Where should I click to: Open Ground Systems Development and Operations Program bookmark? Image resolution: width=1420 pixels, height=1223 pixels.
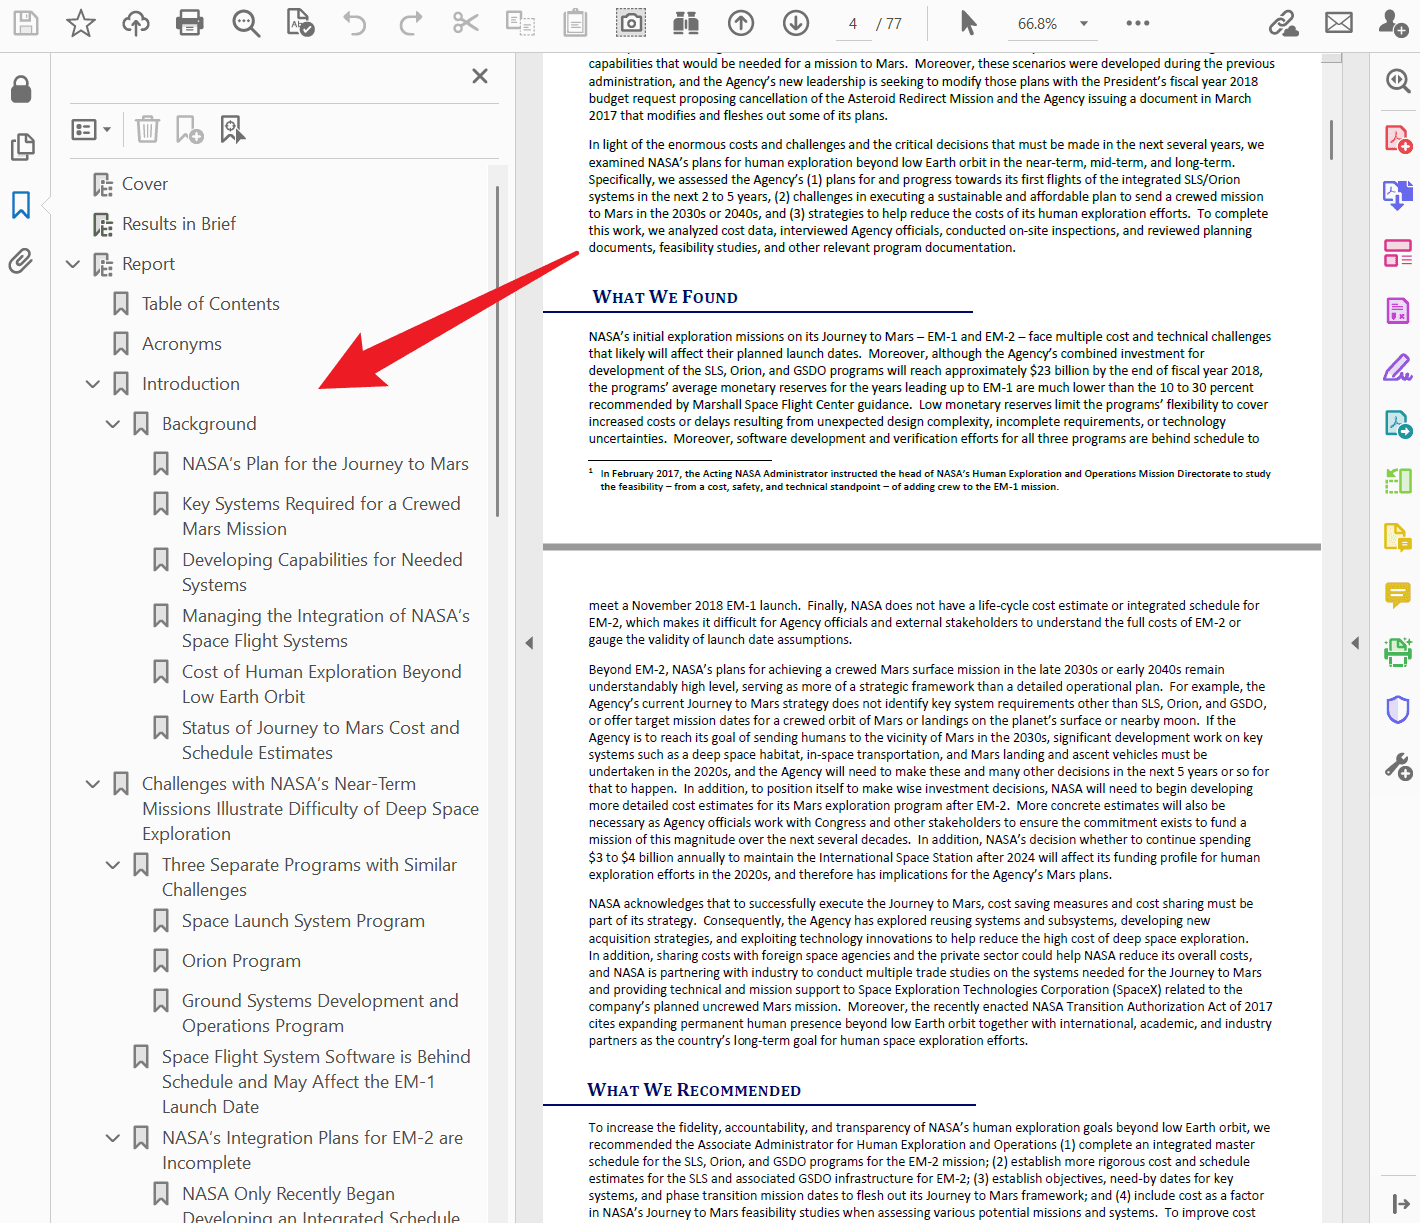320,1013
